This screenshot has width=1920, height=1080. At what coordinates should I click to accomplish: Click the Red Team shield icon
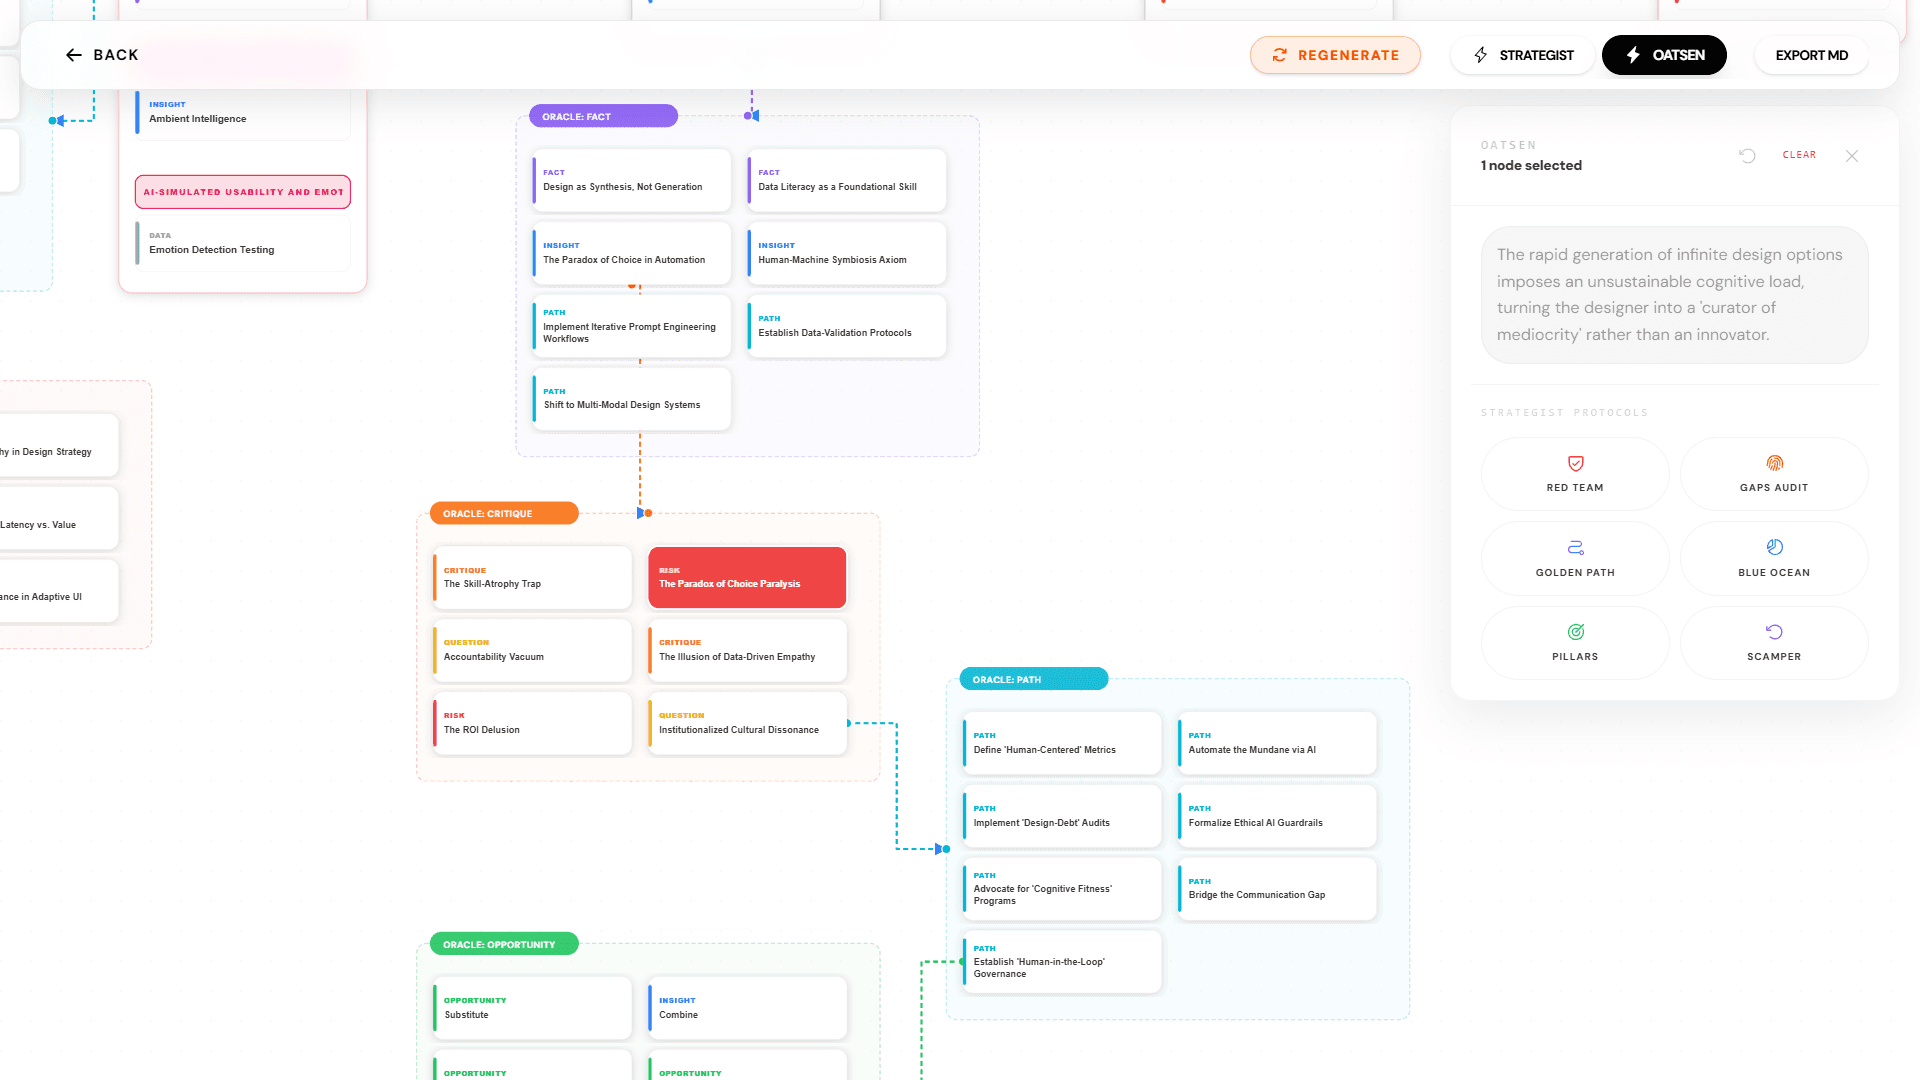1575,463
